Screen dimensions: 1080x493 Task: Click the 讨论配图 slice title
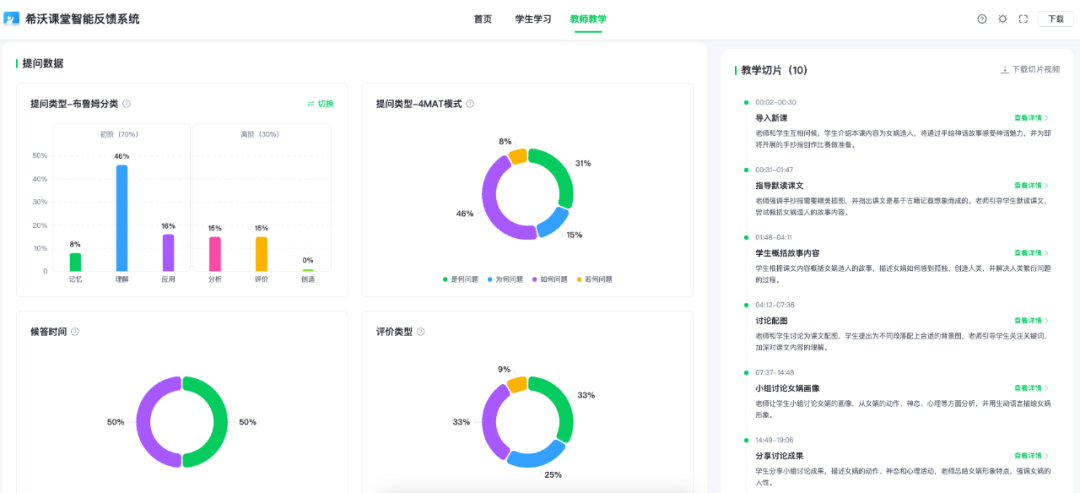[771, 321]
